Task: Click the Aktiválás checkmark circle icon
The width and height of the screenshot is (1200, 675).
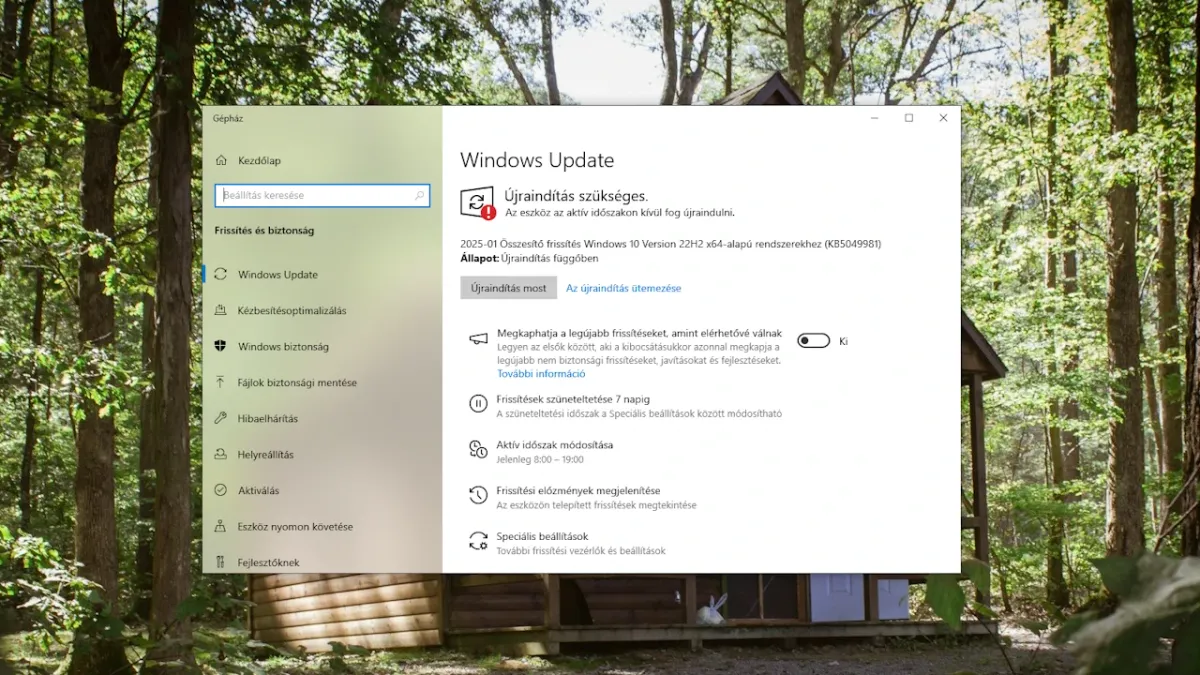Action: 220,490
